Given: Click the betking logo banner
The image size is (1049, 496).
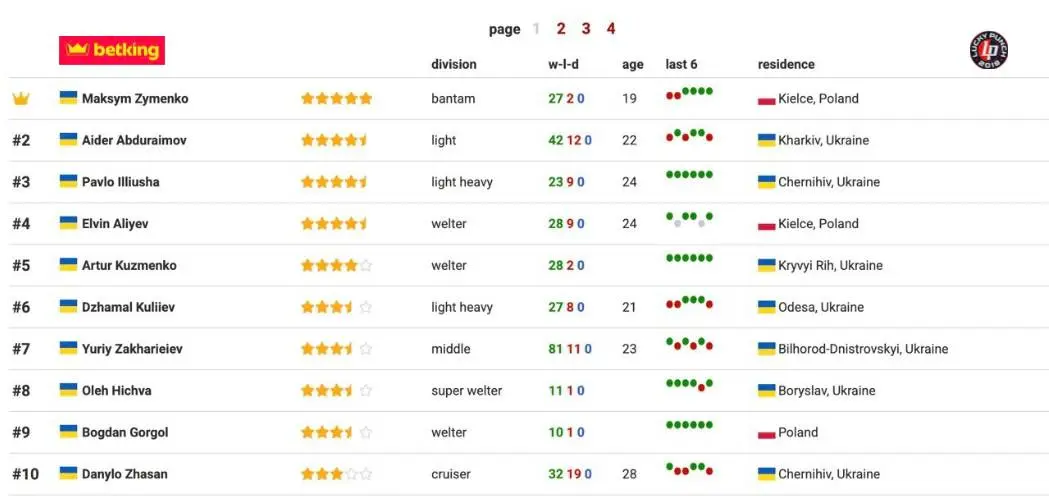Looking at the screenshot, I should 112,50.
